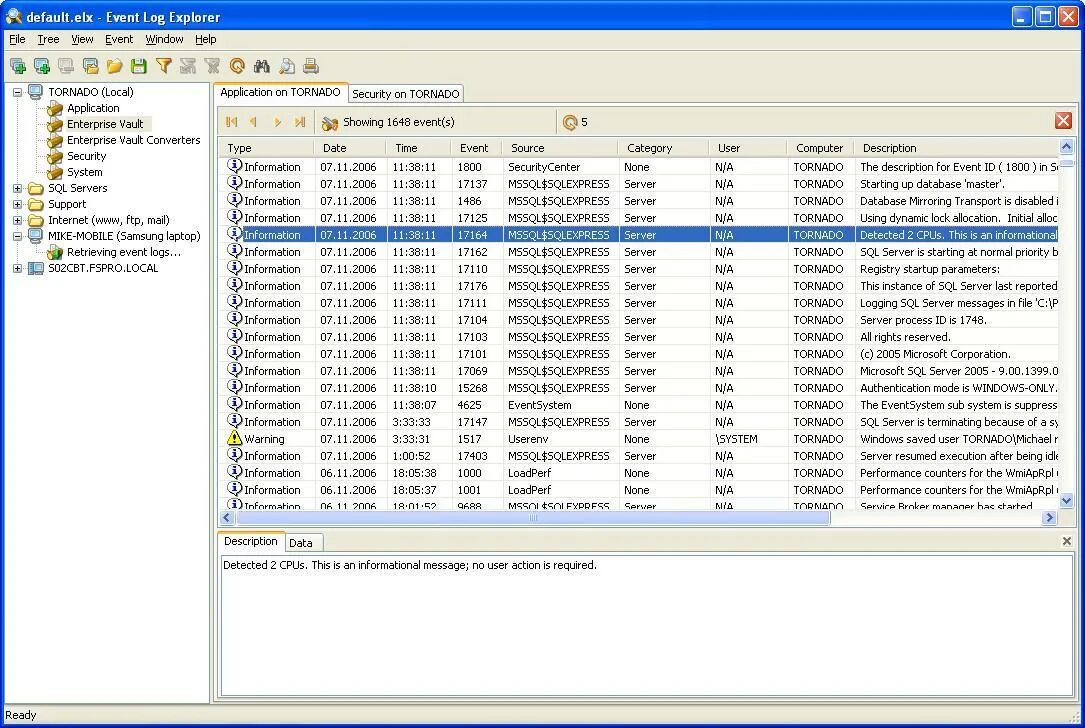Open the Tree menu
The height and width of the screenshot is (728, 1085).
point(48,39)
